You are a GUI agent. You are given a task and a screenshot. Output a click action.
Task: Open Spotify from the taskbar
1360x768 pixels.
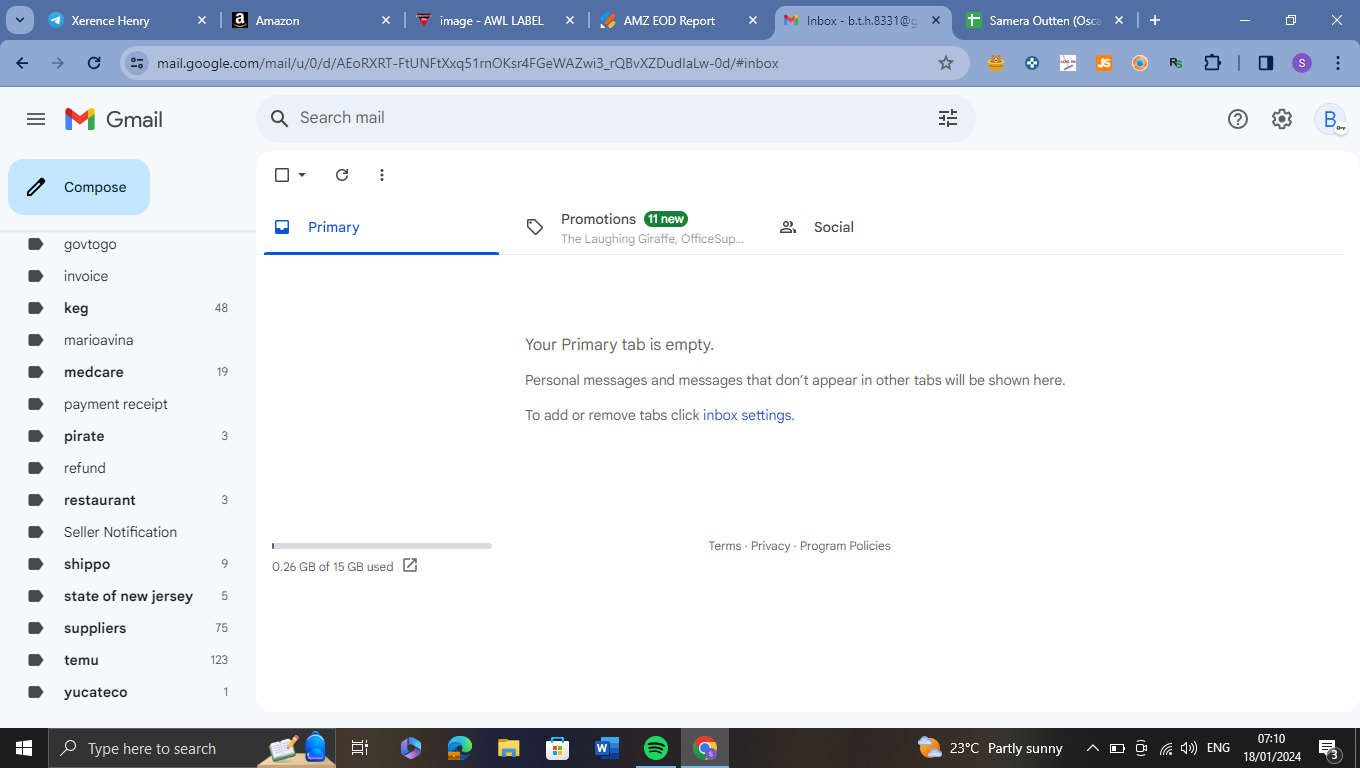[656, 748]
